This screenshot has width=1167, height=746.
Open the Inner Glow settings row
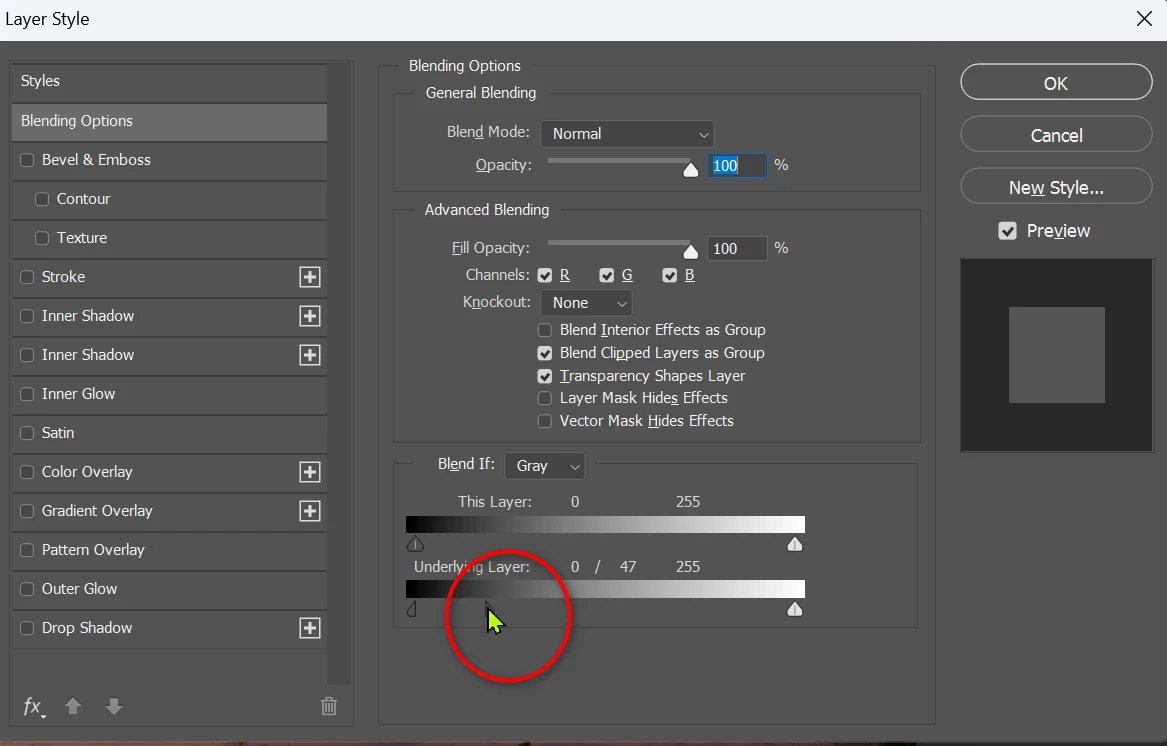(x=169, y=394)
